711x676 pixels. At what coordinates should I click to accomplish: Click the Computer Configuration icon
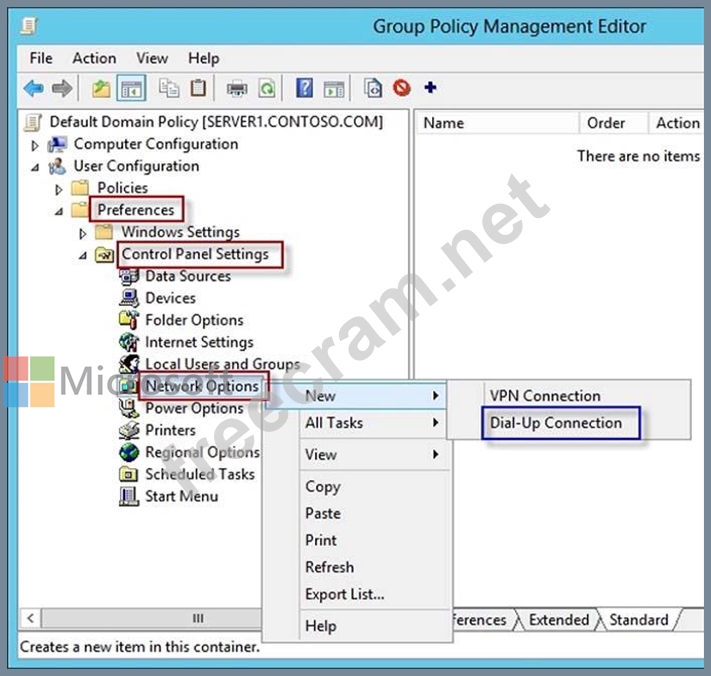point(58,144)
